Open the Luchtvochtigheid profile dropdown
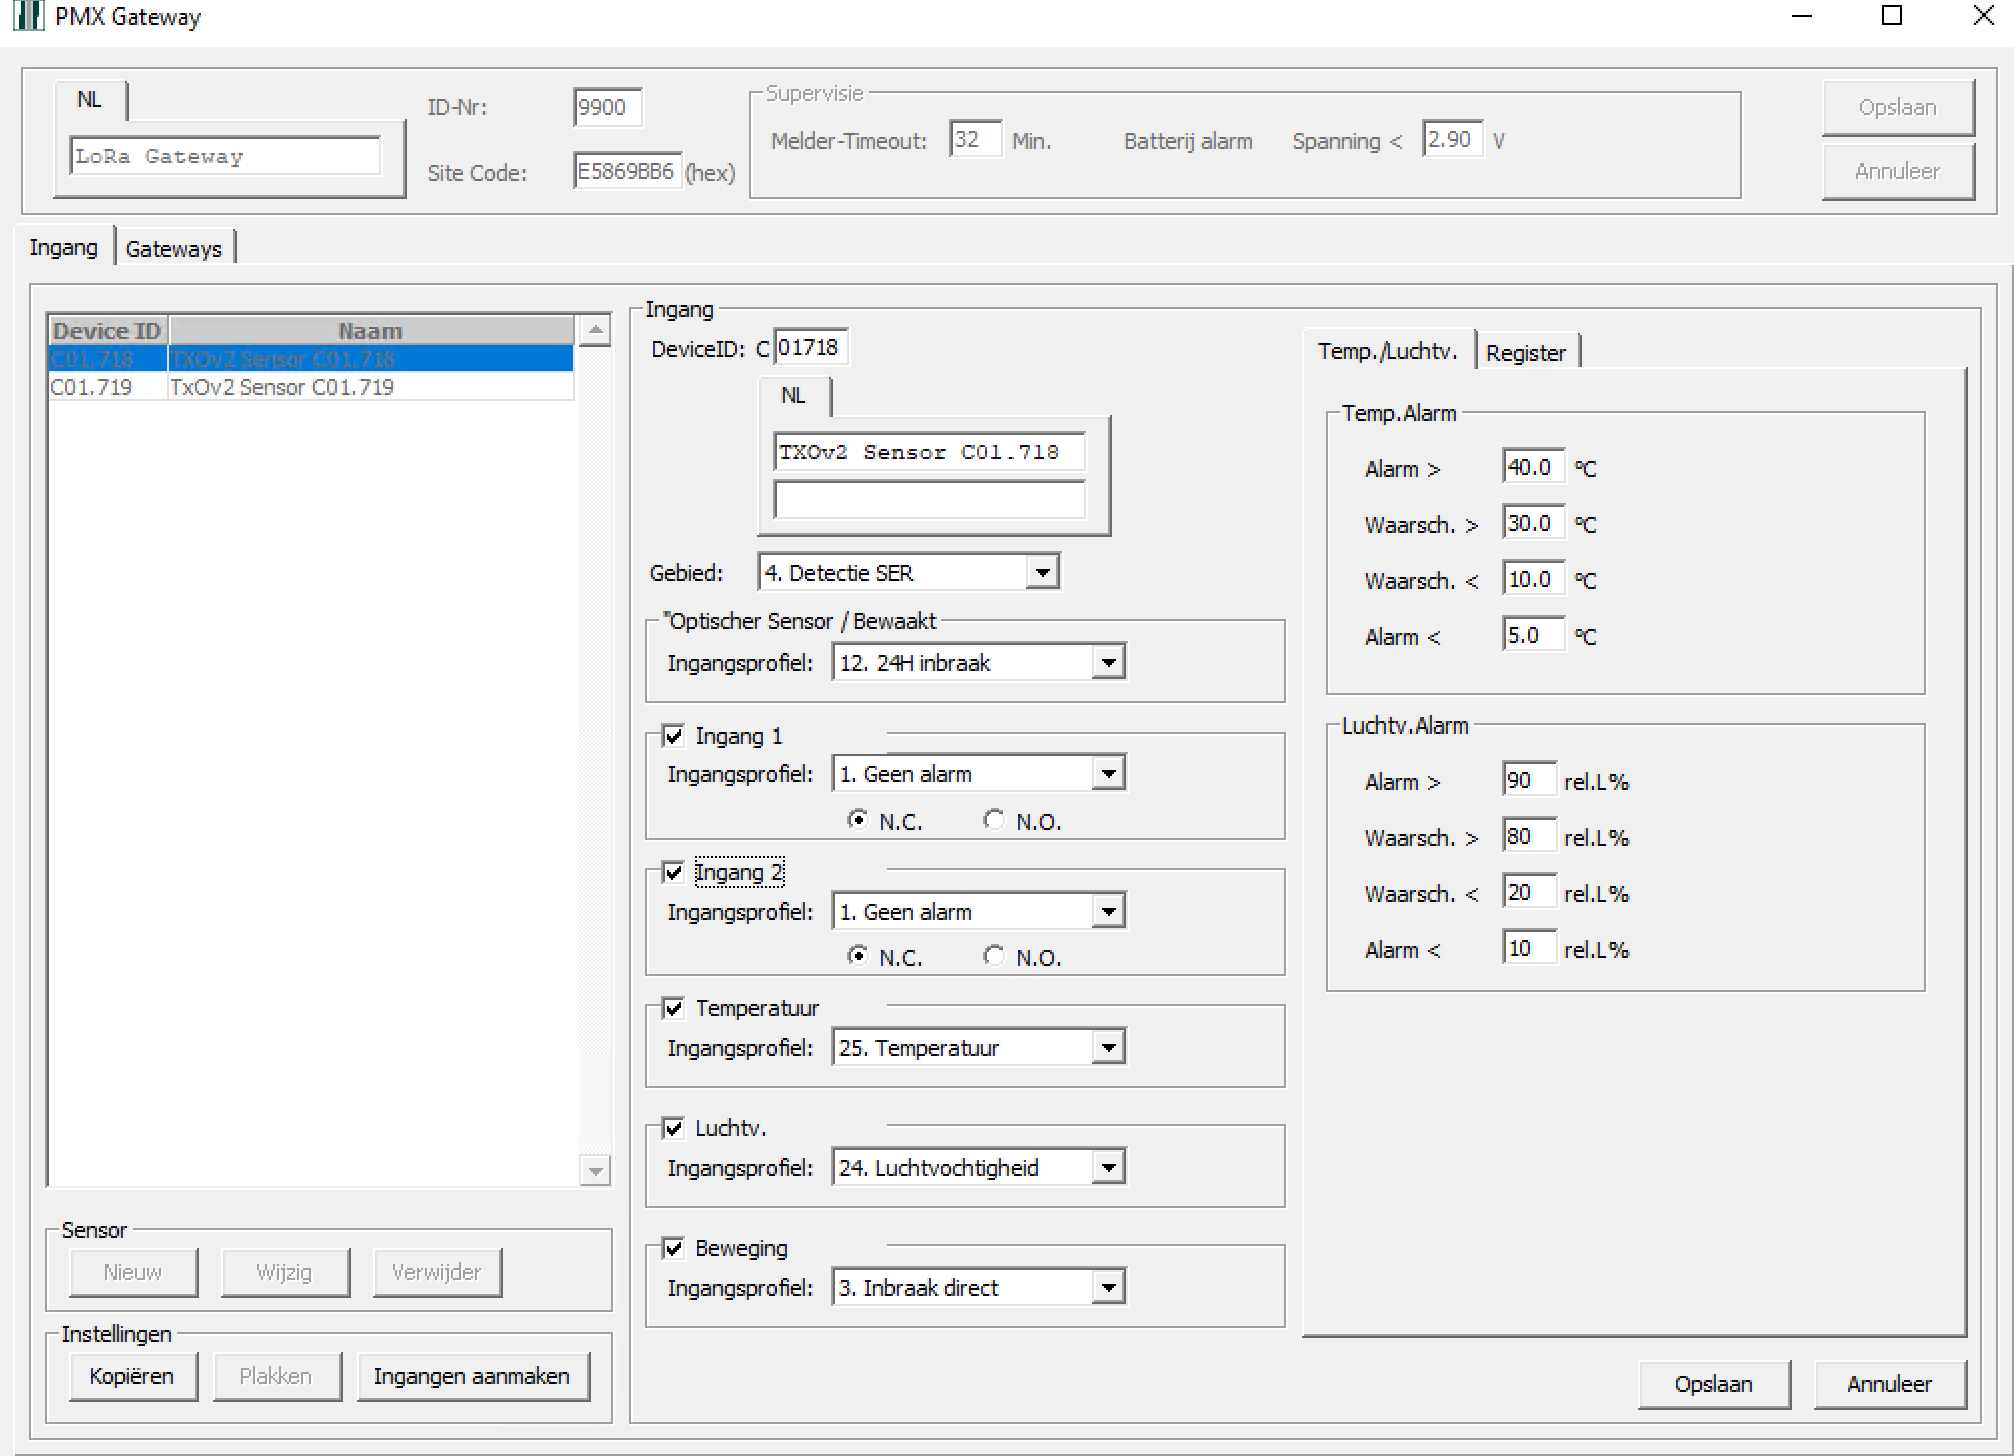Screen dimensions: 2014x1456 [1108, 1168]
